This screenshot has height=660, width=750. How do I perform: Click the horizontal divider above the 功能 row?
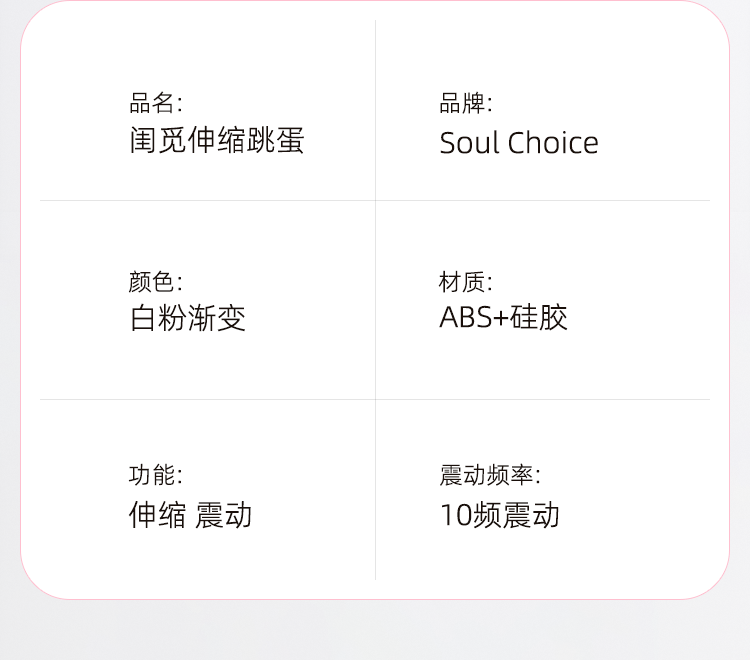(x=375, y=399)
